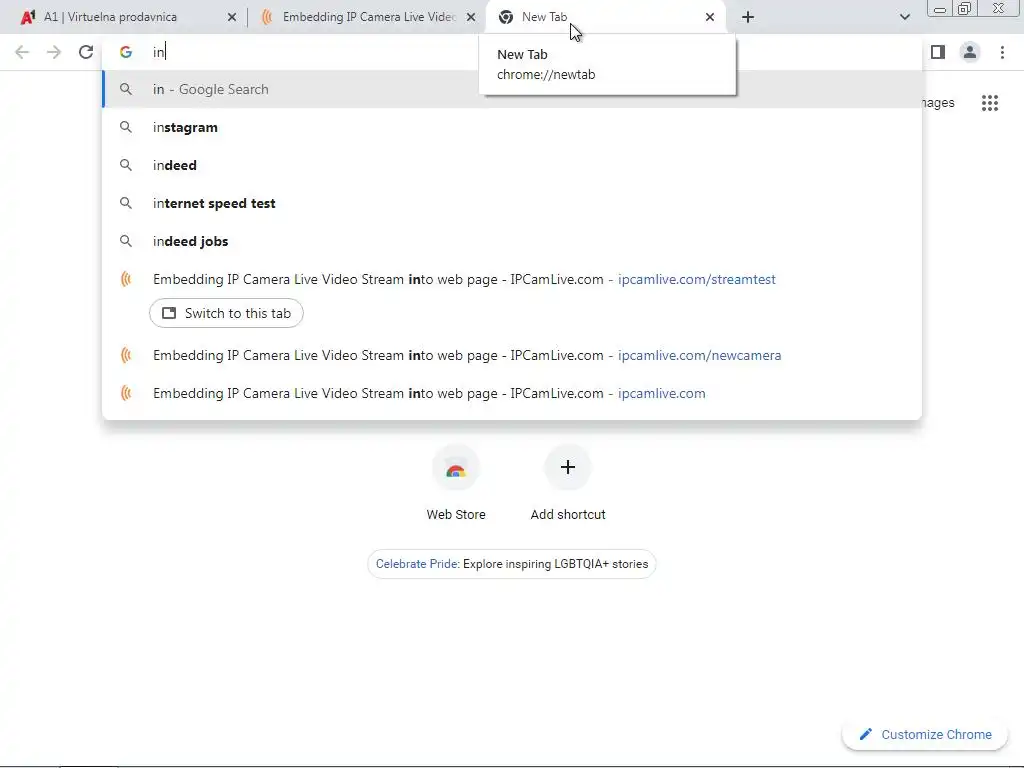The height and width of the screenshot is (768, 1024).
Task: Click the search icon beside indeed jobs
Action: coord(126,241)
